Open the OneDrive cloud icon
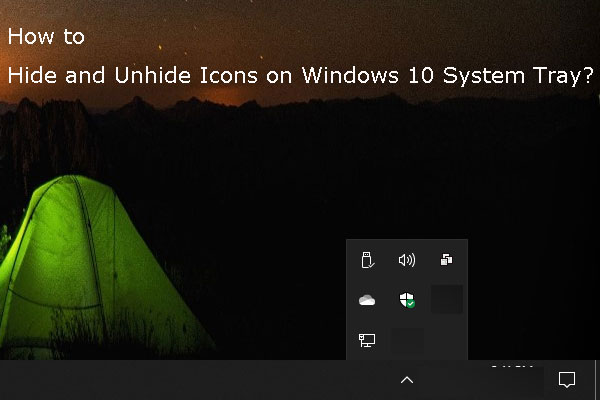 pyautogui.click(x=367, y=300)
